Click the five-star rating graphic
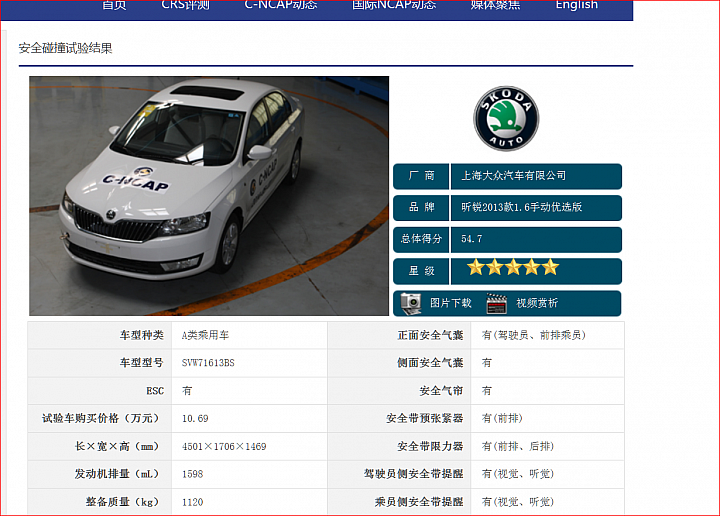The image size is (720, 516). (513, 267)
